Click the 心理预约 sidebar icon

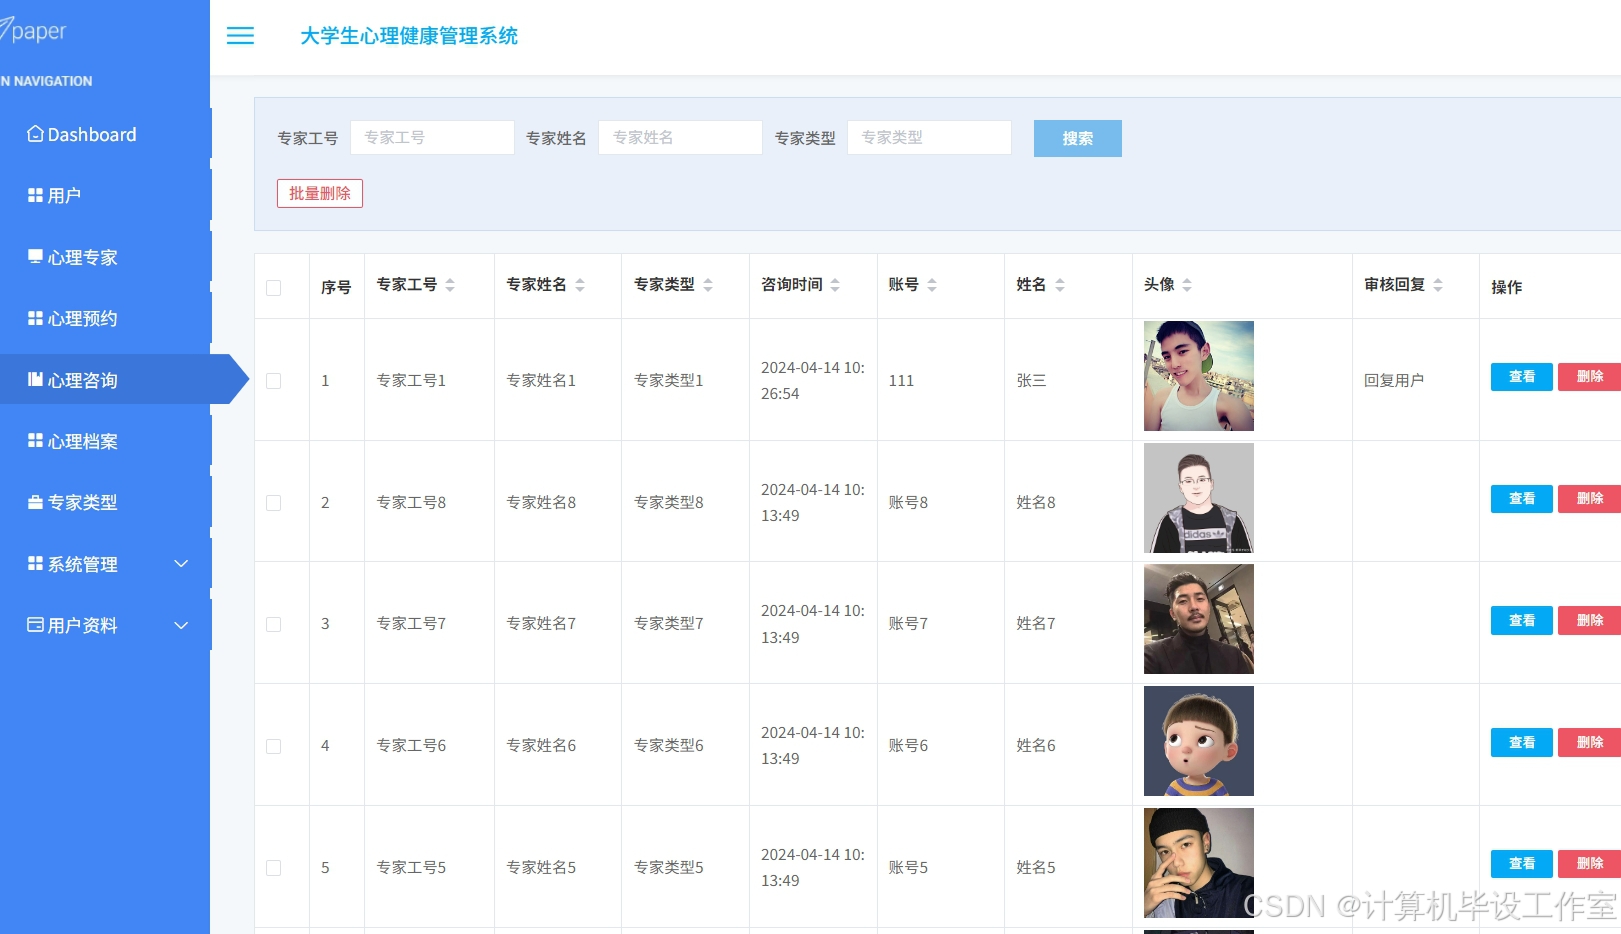[x=33, y=318]
